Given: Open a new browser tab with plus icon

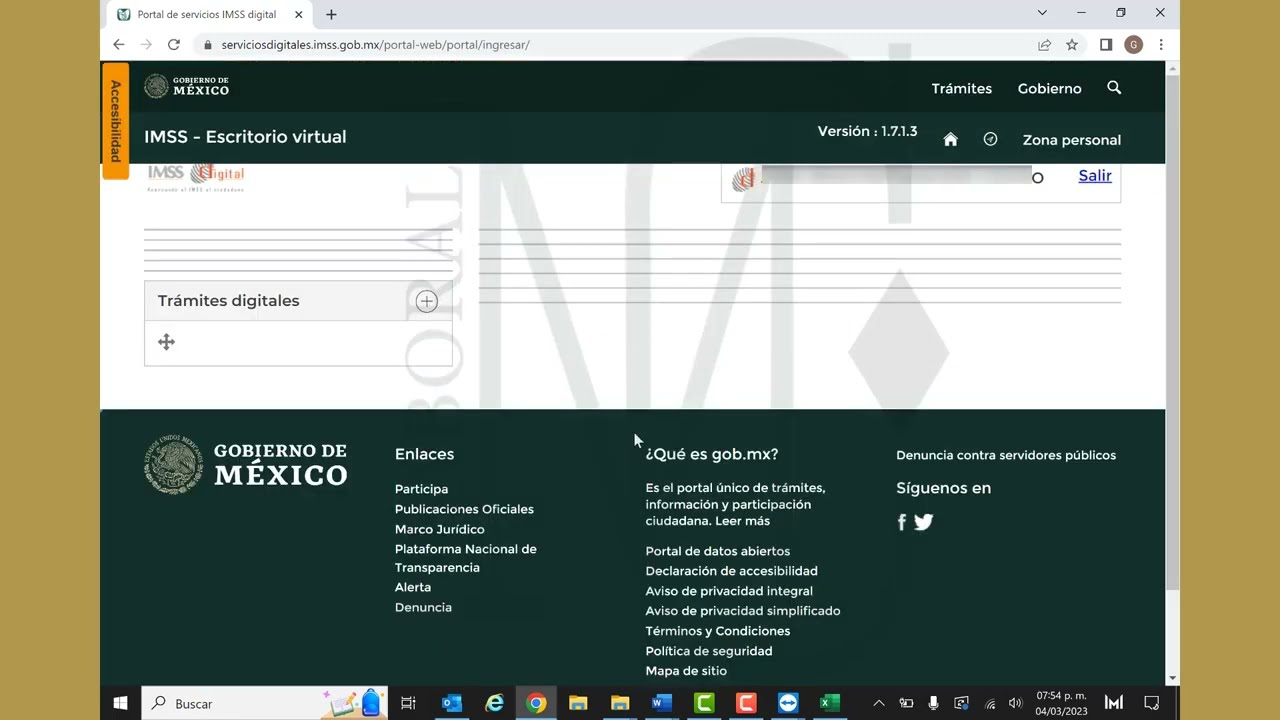Looking at the screenshot, I should [331, 14].
